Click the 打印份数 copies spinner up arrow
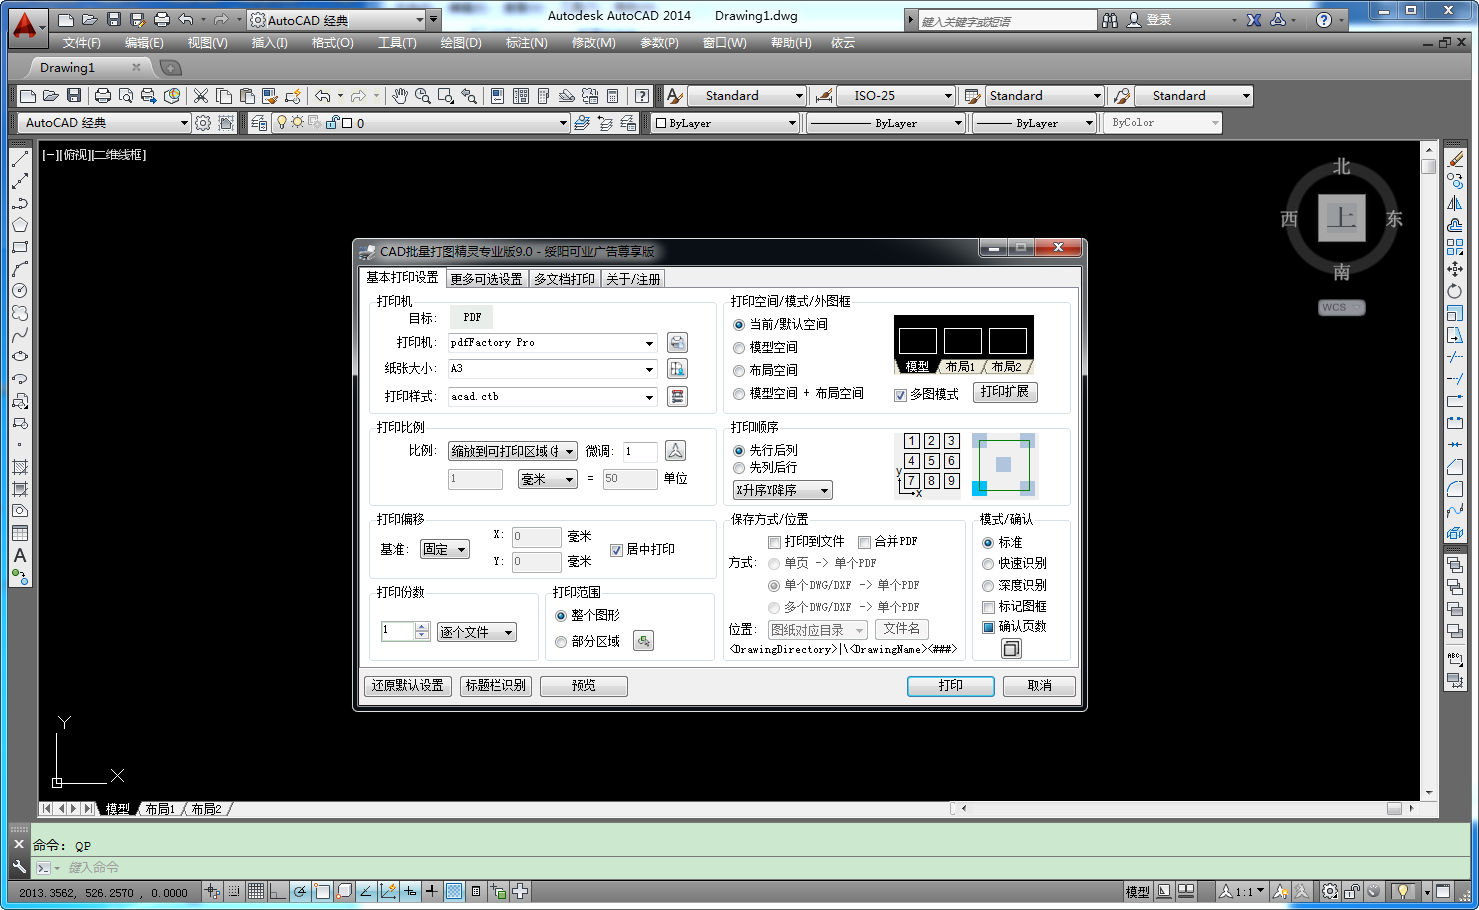 click(422, 627)
